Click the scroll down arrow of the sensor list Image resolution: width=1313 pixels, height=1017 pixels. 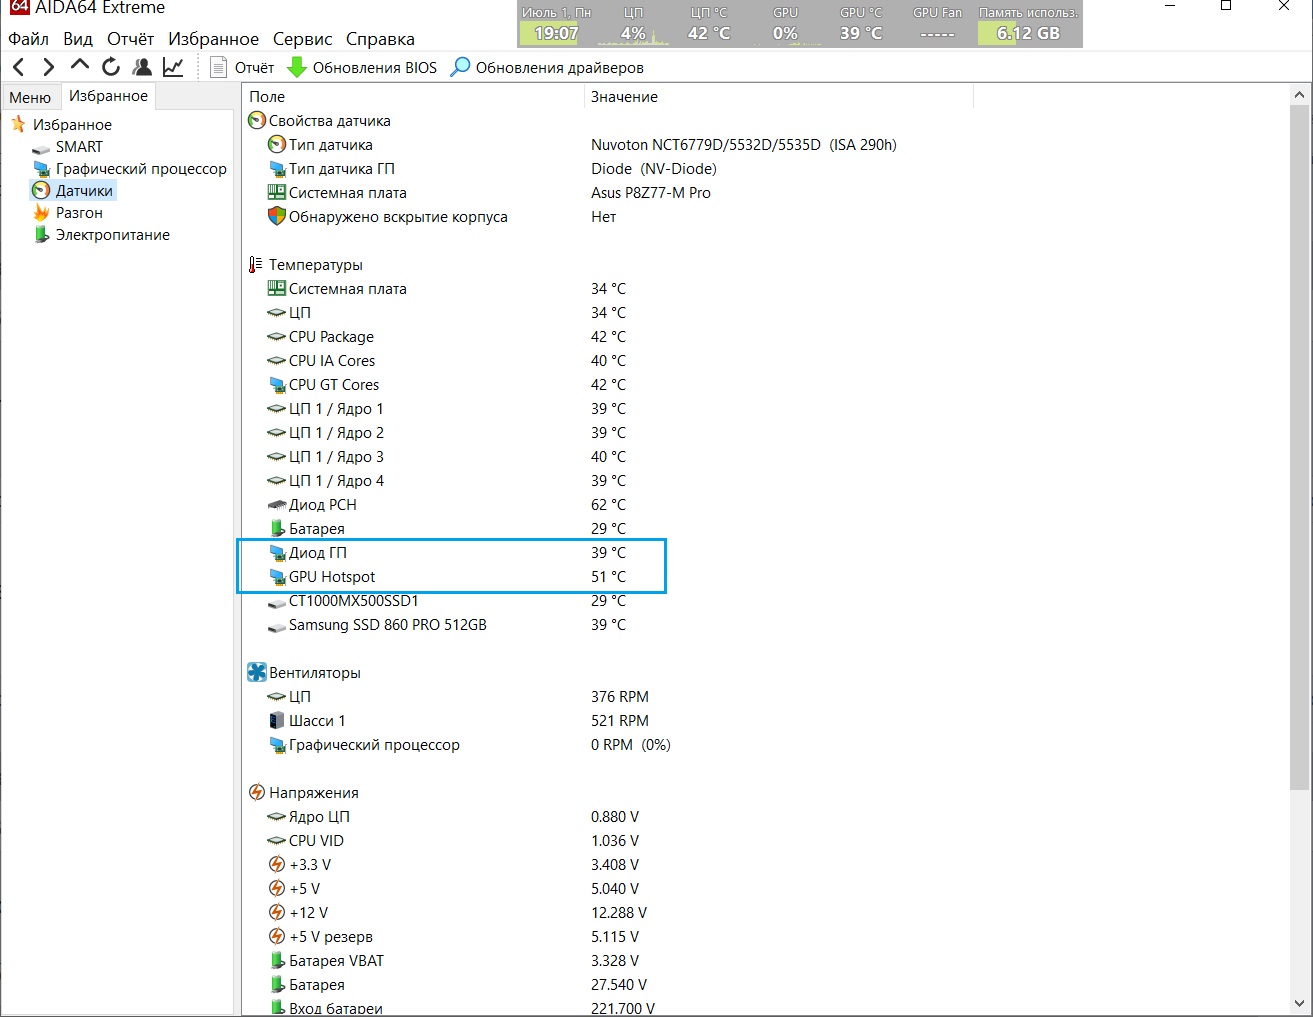tap(1300, 1004)
